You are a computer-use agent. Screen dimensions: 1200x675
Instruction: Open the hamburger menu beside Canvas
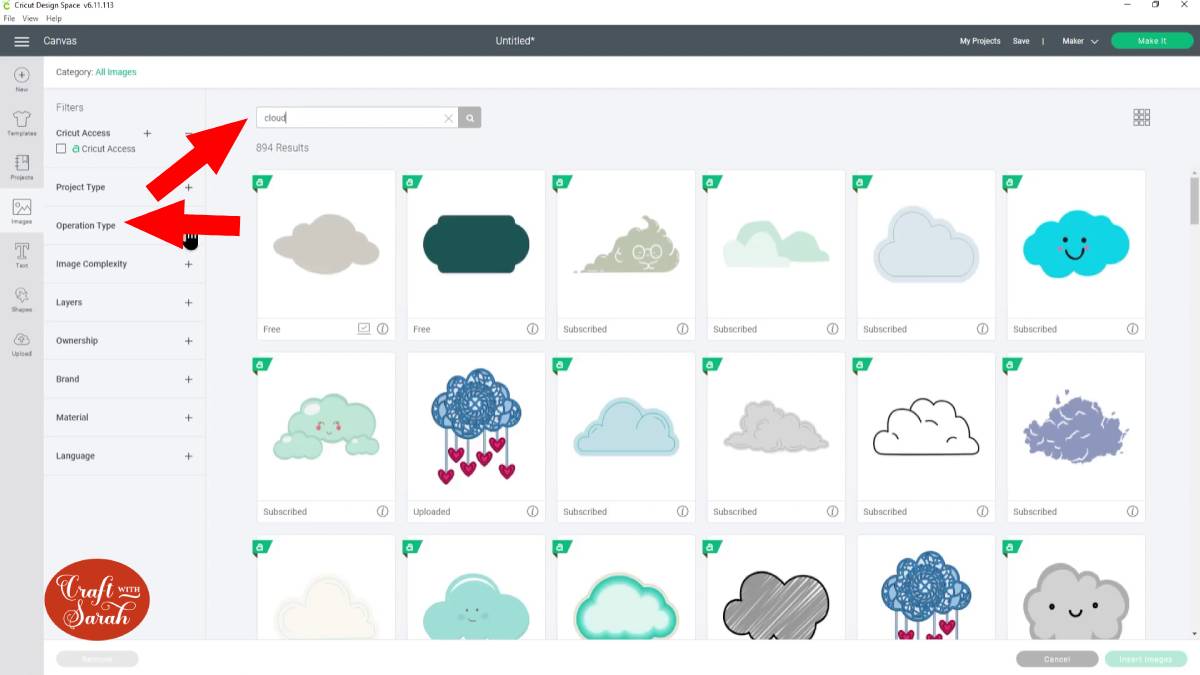point(21,41)
